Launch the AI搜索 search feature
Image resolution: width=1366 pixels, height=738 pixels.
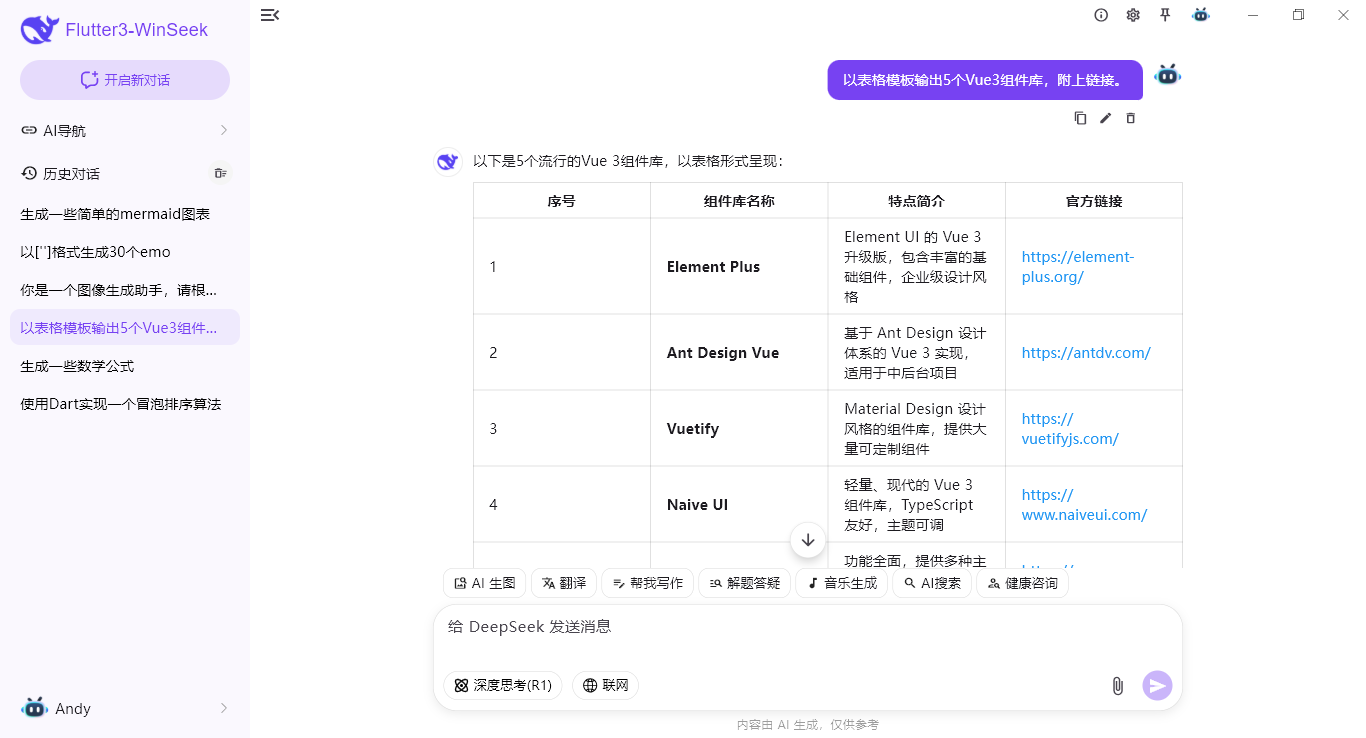(931, 583)
